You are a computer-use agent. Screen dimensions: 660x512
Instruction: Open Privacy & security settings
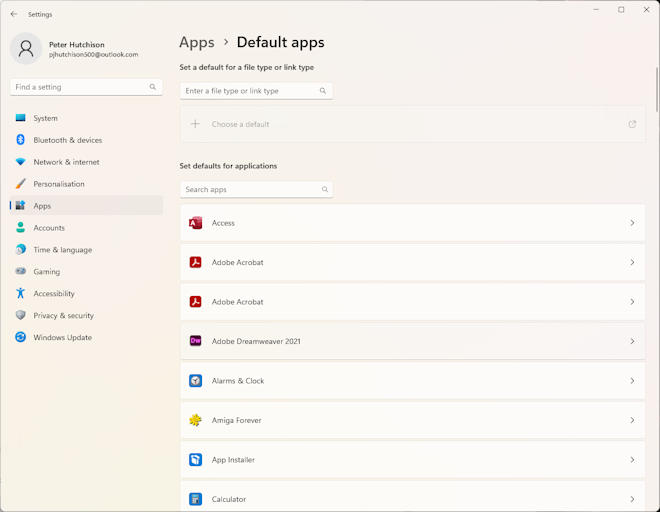click(x=63, y=315)
